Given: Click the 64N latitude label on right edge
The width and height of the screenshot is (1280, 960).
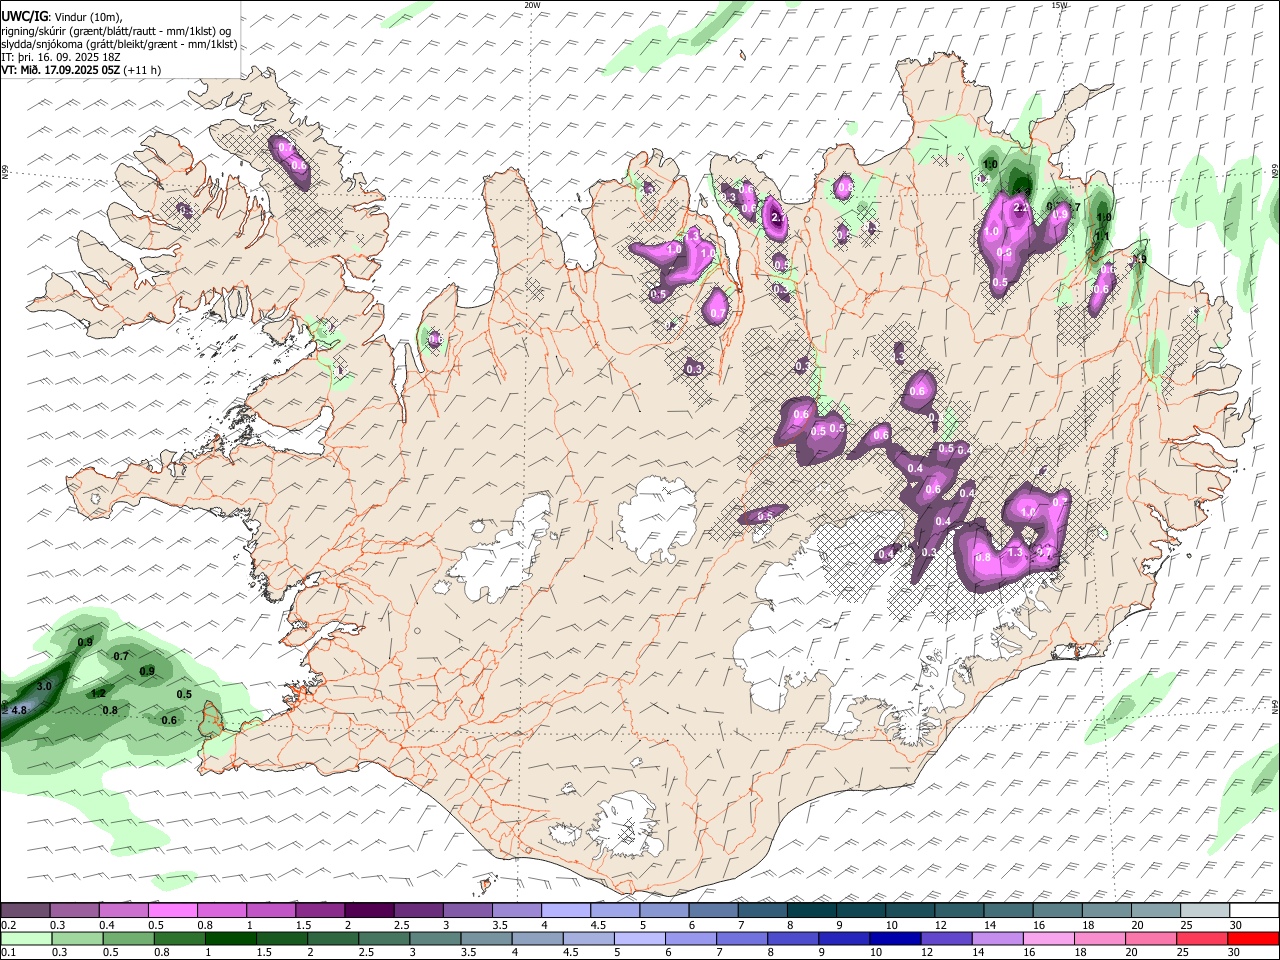Looking at the screenshot, I should (1275, 705).
